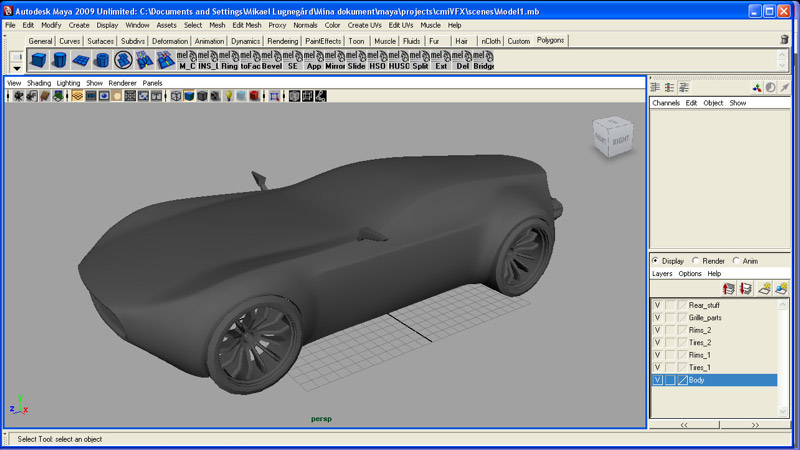
Task: Toggle visibility of Rear_stuff layer
Action: [x=657, y=305]
